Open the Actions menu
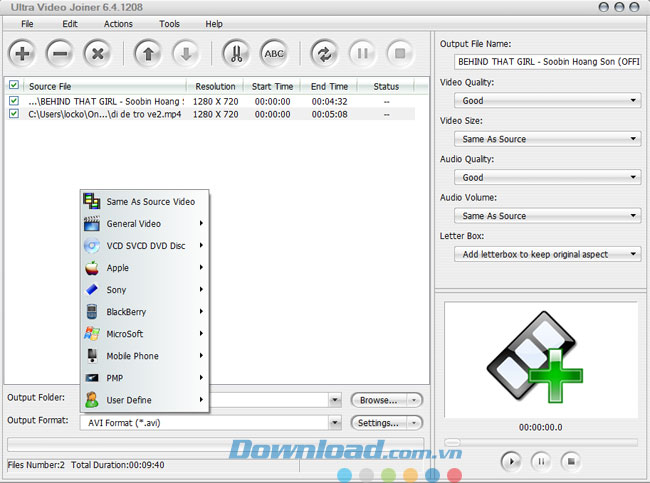The image size is (650, 483). (x=118, y=24)
